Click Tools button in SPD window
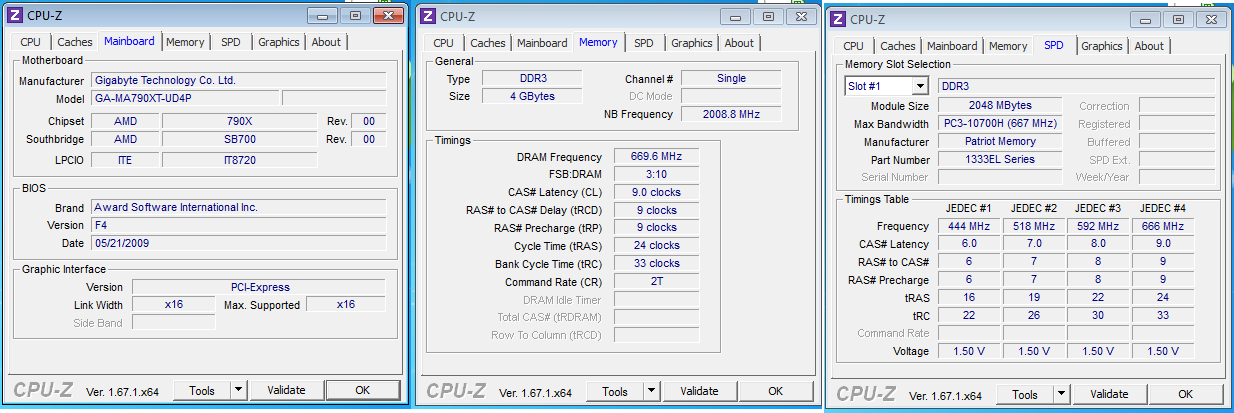Screen dimensions: 1234x413 pos(1025,394)
